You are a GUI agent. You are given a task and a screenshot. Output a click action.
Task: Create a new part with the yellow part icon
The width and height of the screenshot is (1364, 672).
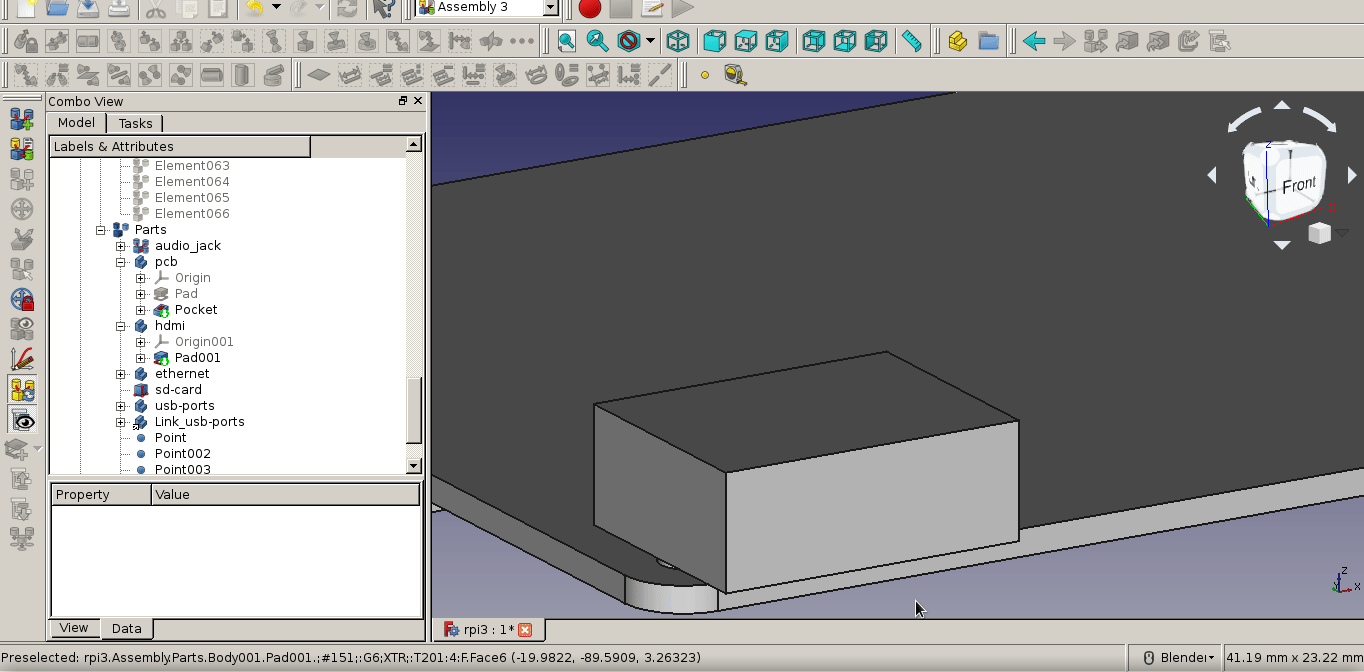tap(955, 41)
